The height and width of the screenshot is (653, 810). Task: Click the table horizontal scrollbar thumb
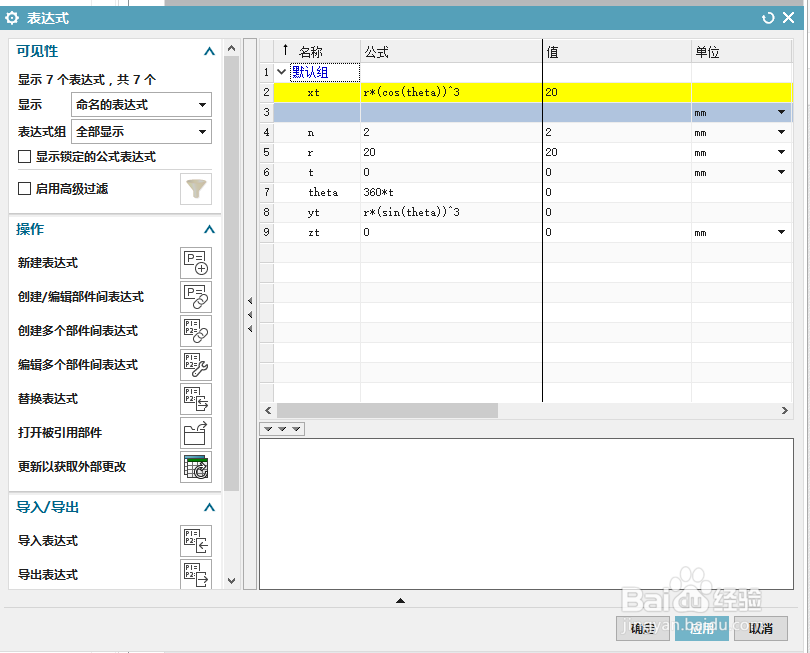pos(387,411)
